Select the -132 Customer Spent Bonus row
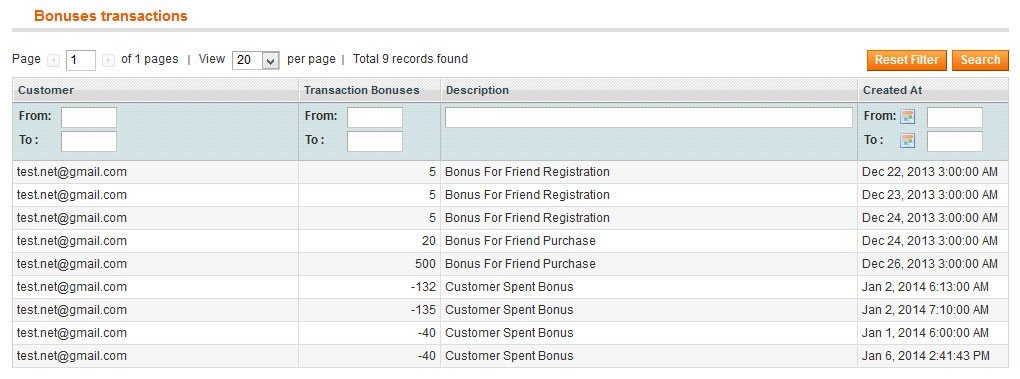The image size is (1020, 379). [x=511, y=287]
